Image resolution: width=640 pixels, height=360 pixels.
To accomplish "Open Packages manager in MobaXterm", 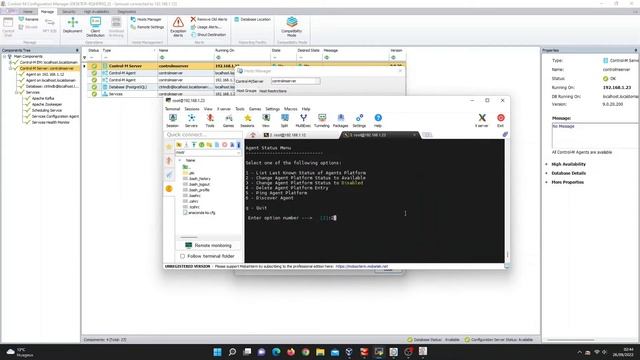I will tap(340, 120).
